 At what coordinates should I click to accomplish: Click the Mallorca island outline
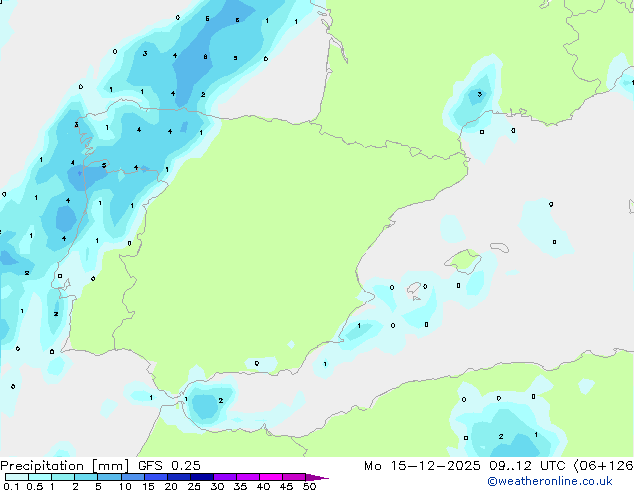tap(463, 261)
